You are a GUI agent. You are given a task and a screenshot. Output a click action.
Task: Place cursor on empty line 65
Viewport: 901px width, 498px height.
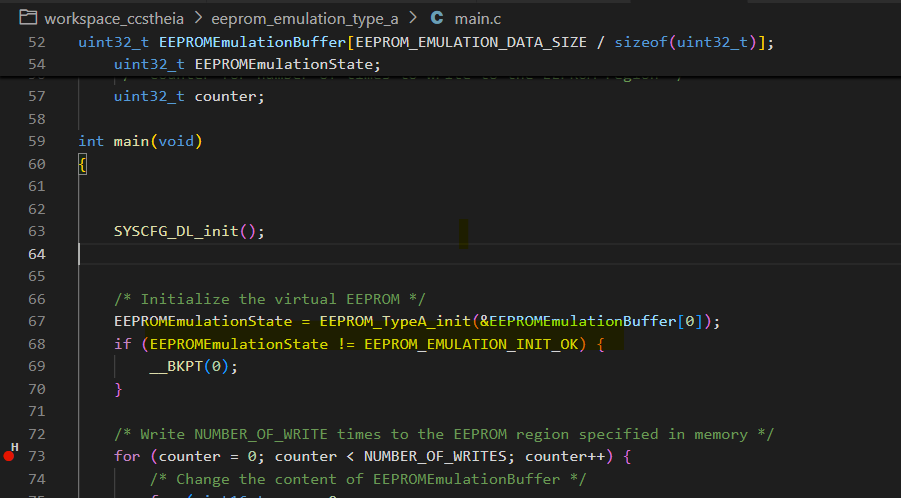coord(460,276)
